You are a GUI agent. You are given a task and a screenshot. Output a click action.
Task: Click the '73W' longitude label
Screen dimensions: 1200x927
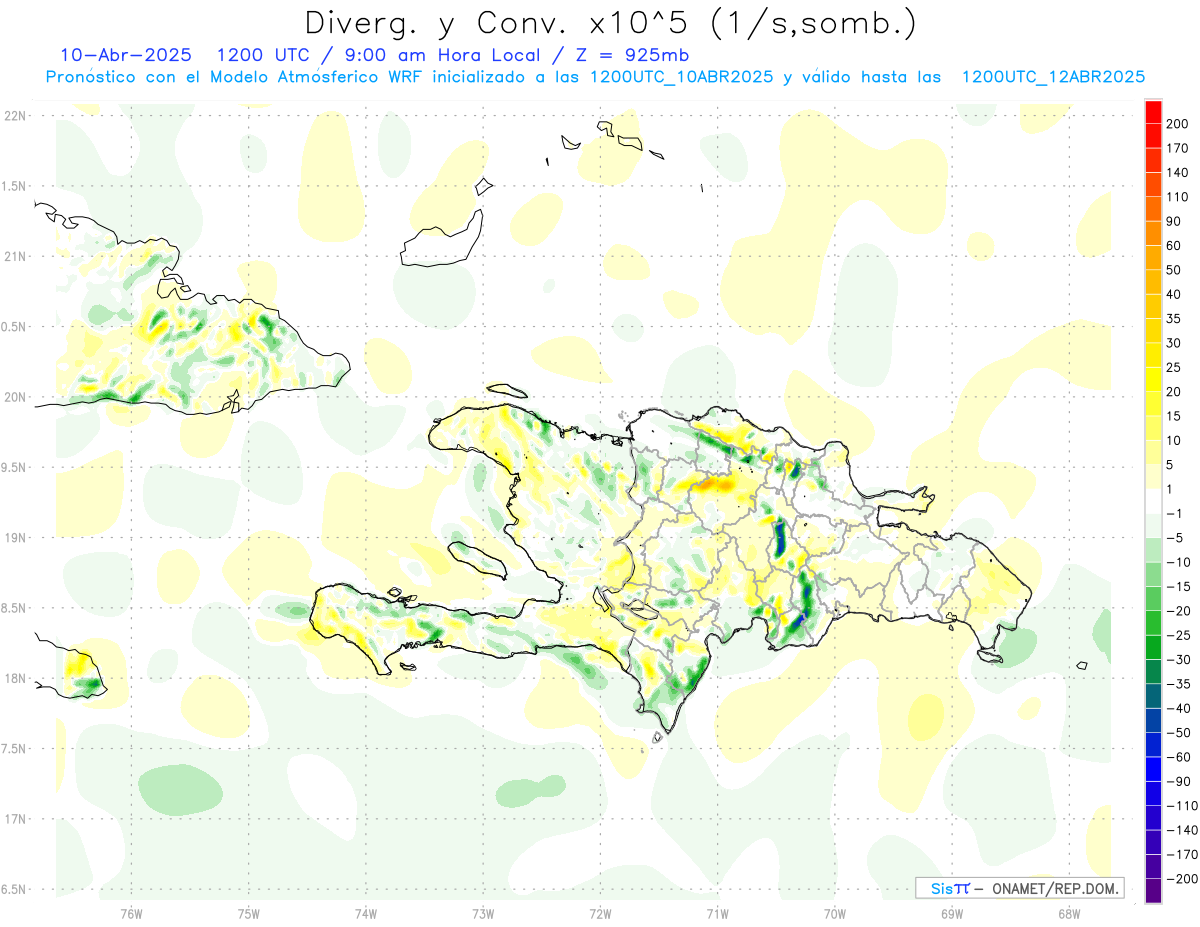coord(483,913)
